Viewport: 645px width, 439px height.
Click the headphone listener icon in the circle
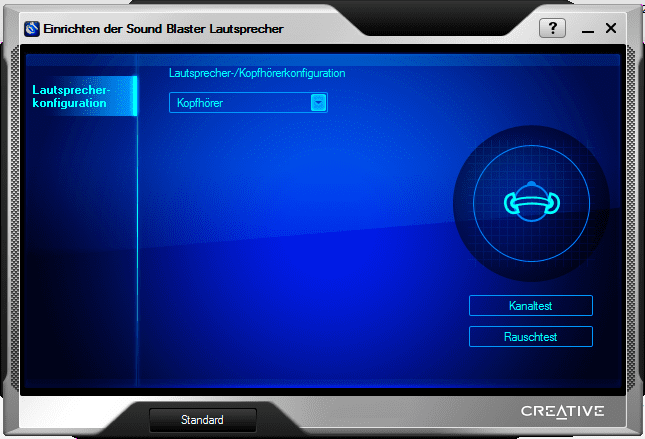click(x=531, y=202)
